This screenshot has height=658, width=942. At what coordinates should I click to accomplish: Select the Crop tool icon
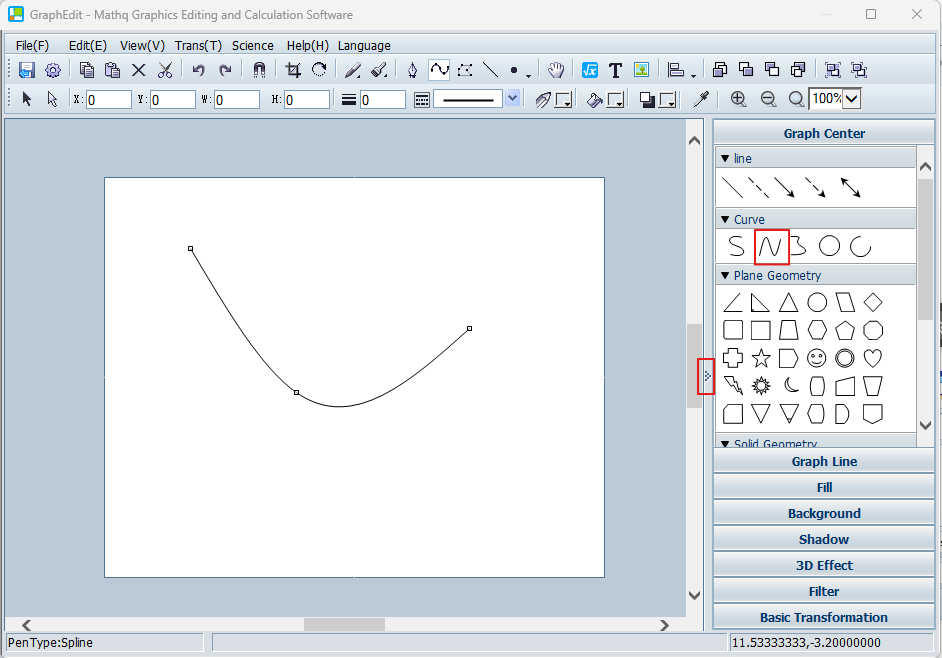tap(293, 70)
